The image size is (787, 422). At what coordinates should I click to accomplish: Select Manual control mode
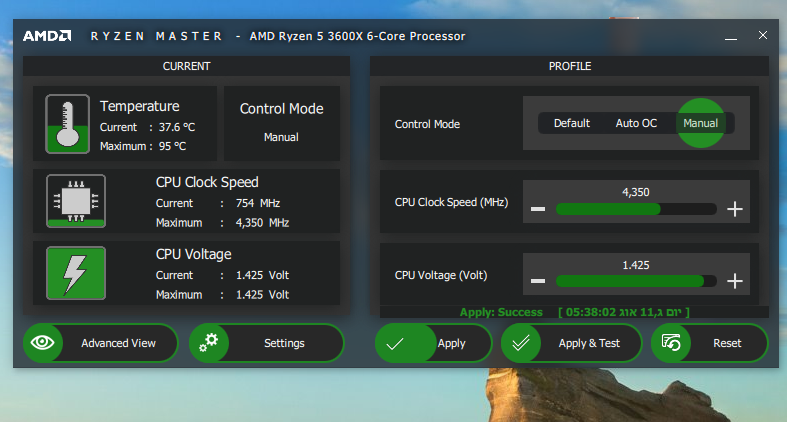point(701,123)
